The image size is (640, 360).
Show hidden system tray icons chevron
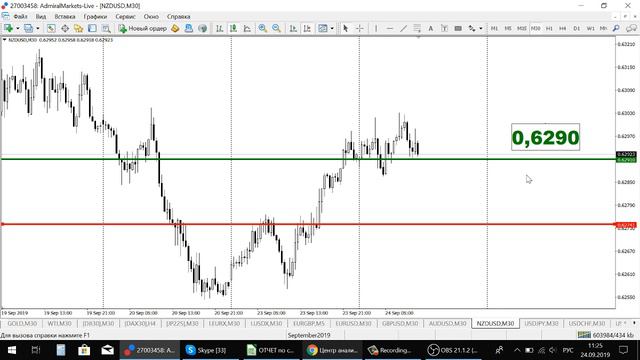pyautogui.click(x=517, y=350)
